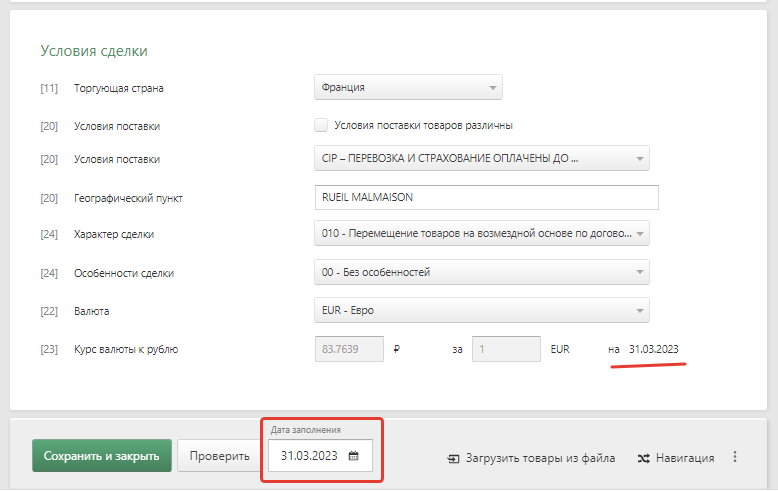
Task: Click Загрузить товары из файла link
Action: point(540,458)
